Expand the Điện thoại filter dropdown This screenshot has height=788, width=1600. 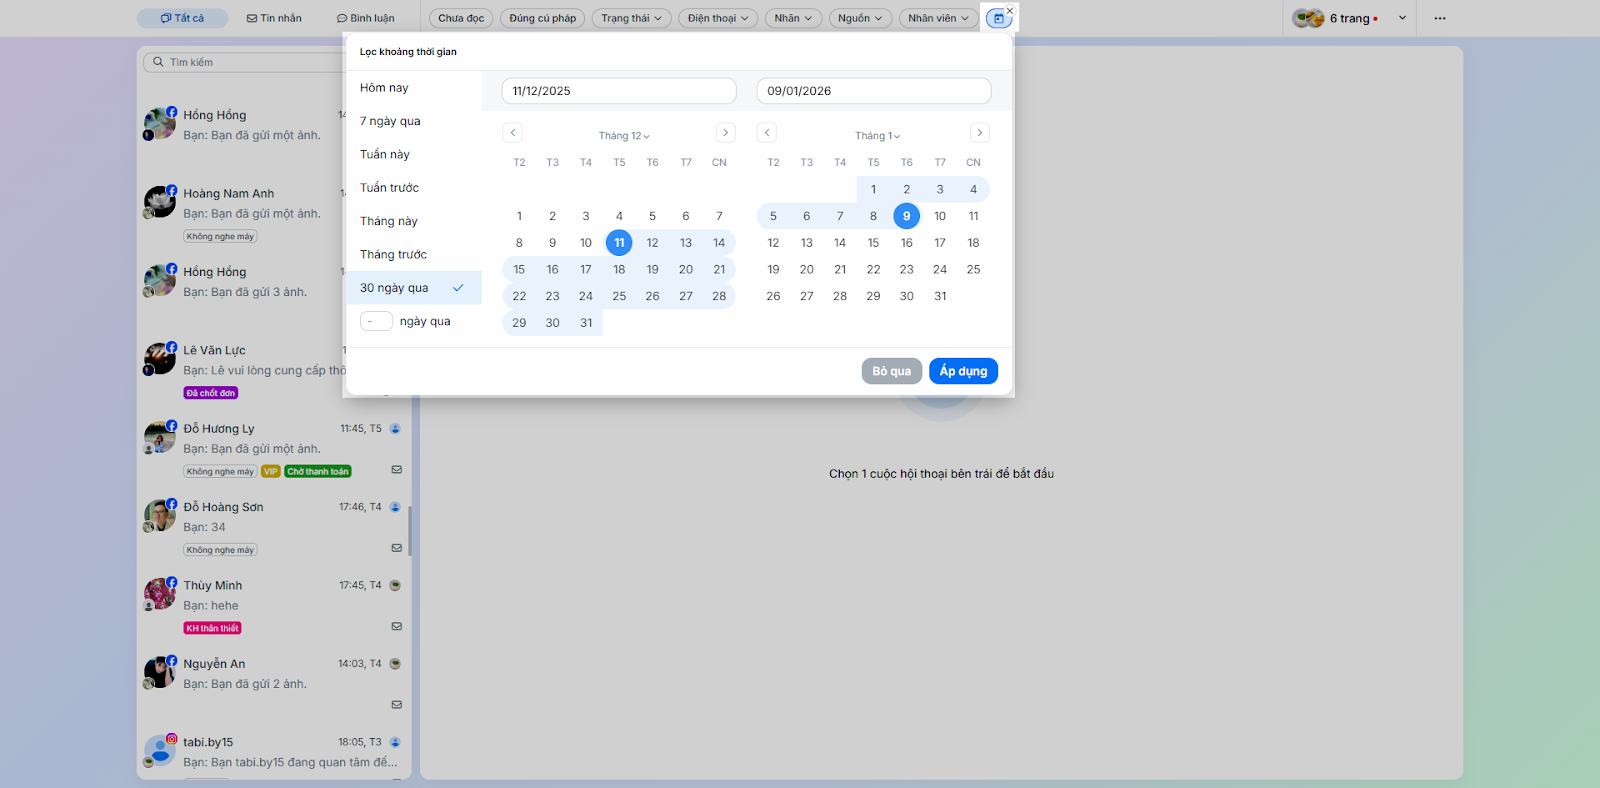[718, 18]
